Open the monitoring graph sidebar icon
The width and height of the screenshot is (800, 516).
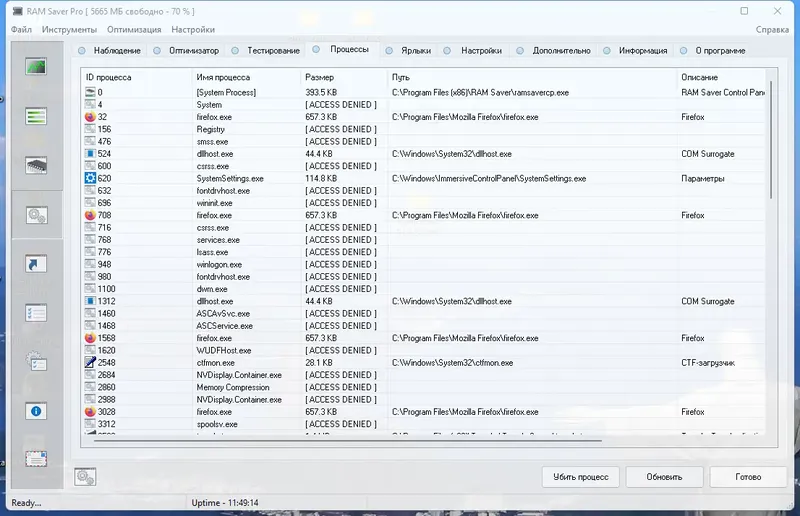pos(36,66)
